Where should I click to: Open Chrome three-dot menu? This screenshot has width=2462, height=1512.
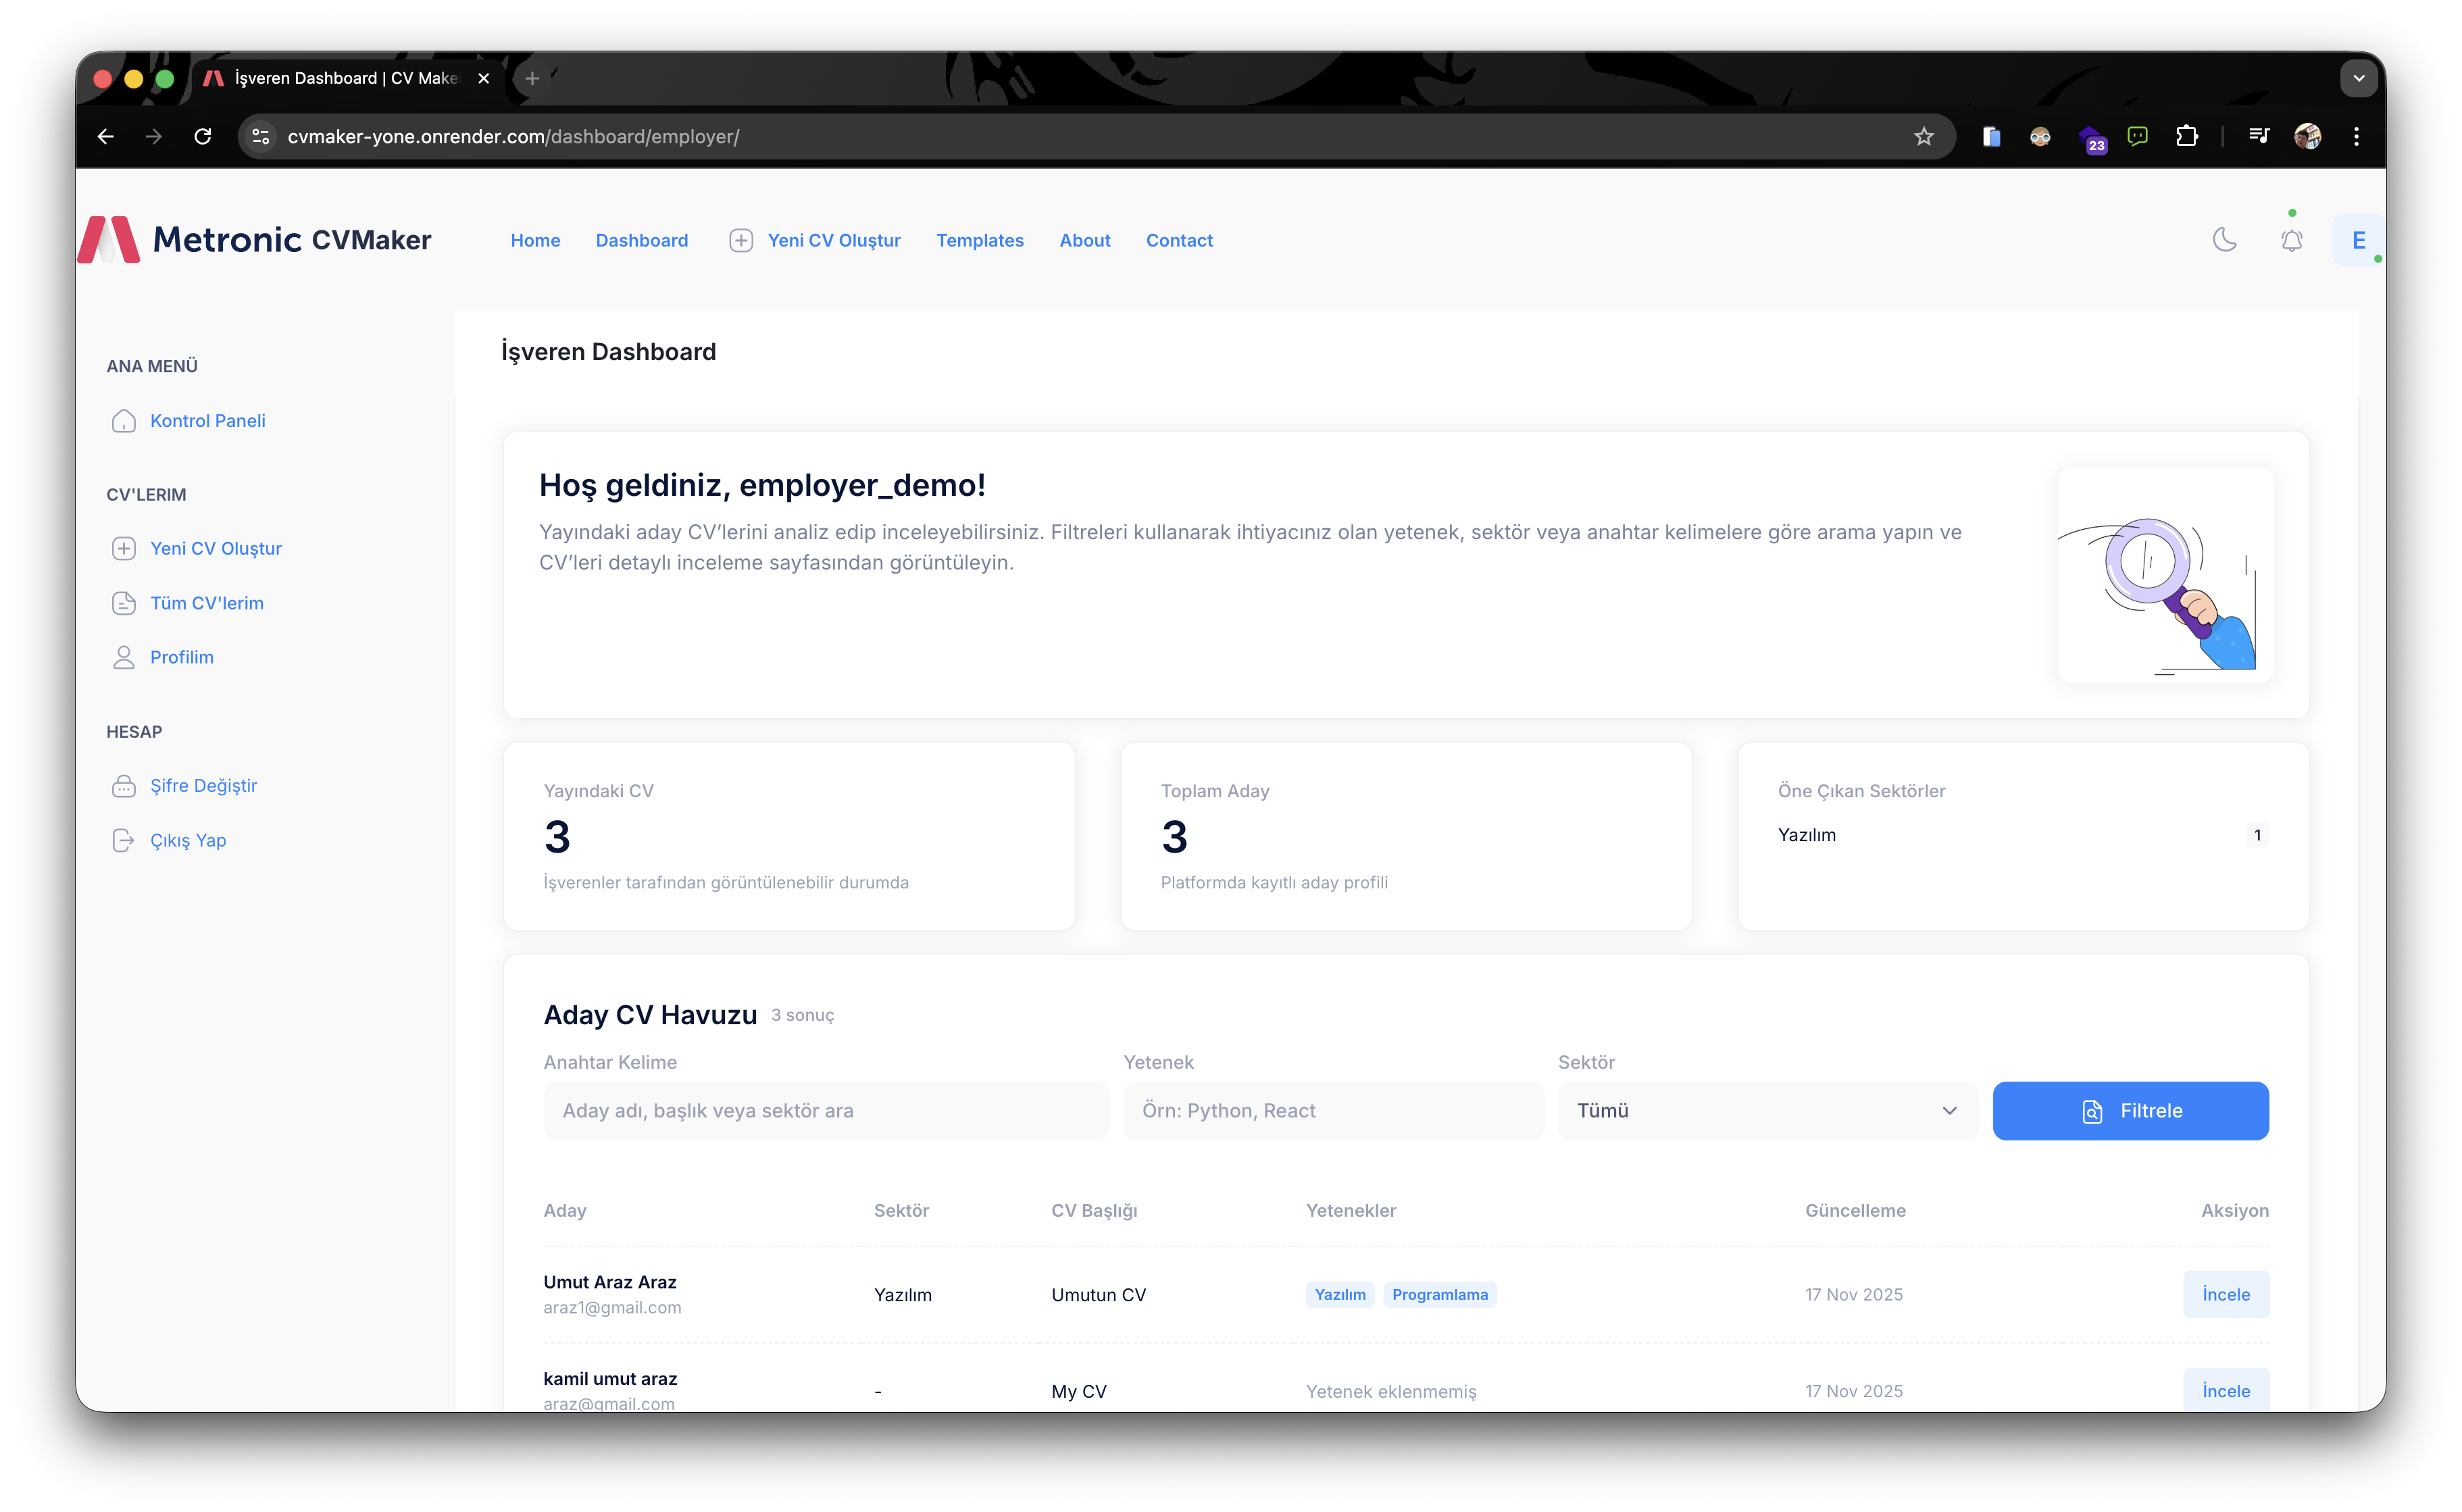pyautogui.click(x=2356, y=137)
